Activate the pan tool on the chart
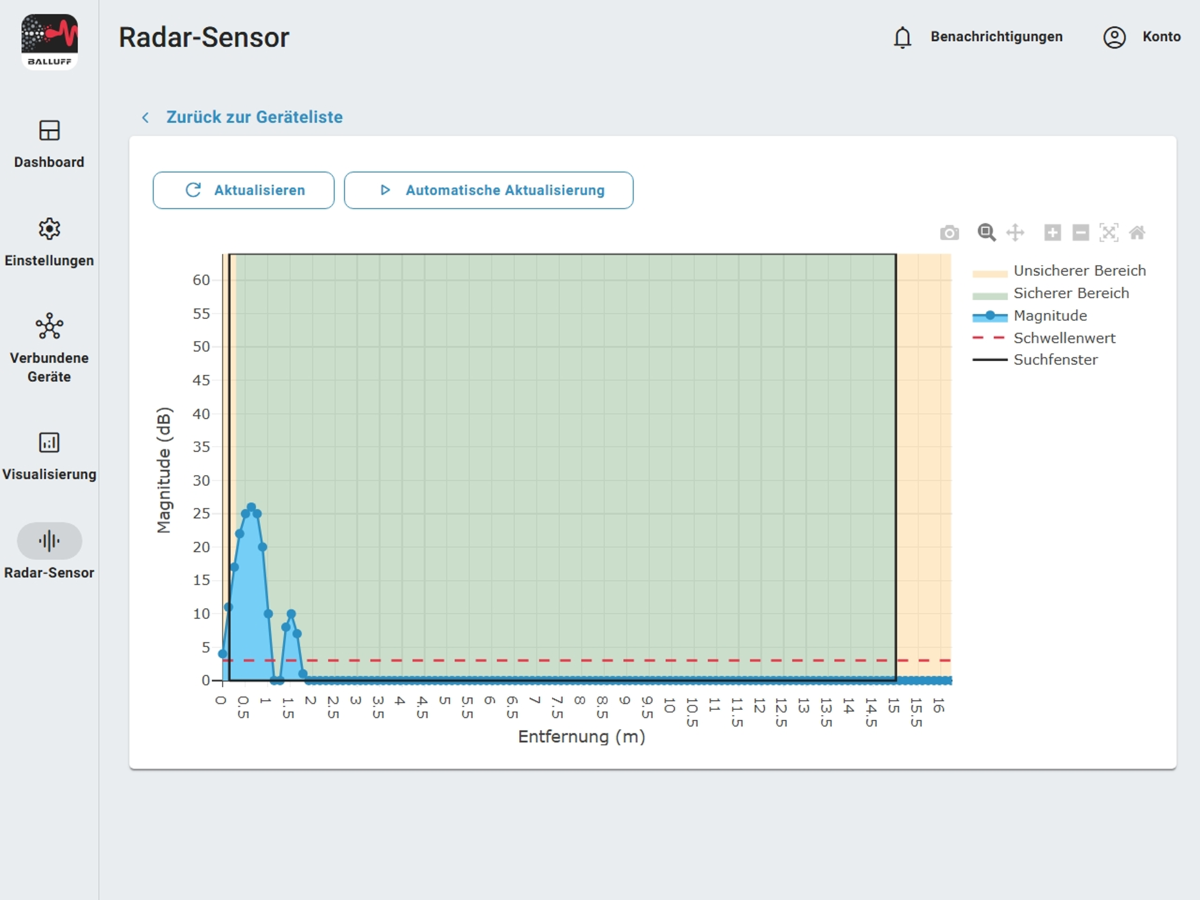This screenshot has width=1200, height=900. (x=1015, y=232)
